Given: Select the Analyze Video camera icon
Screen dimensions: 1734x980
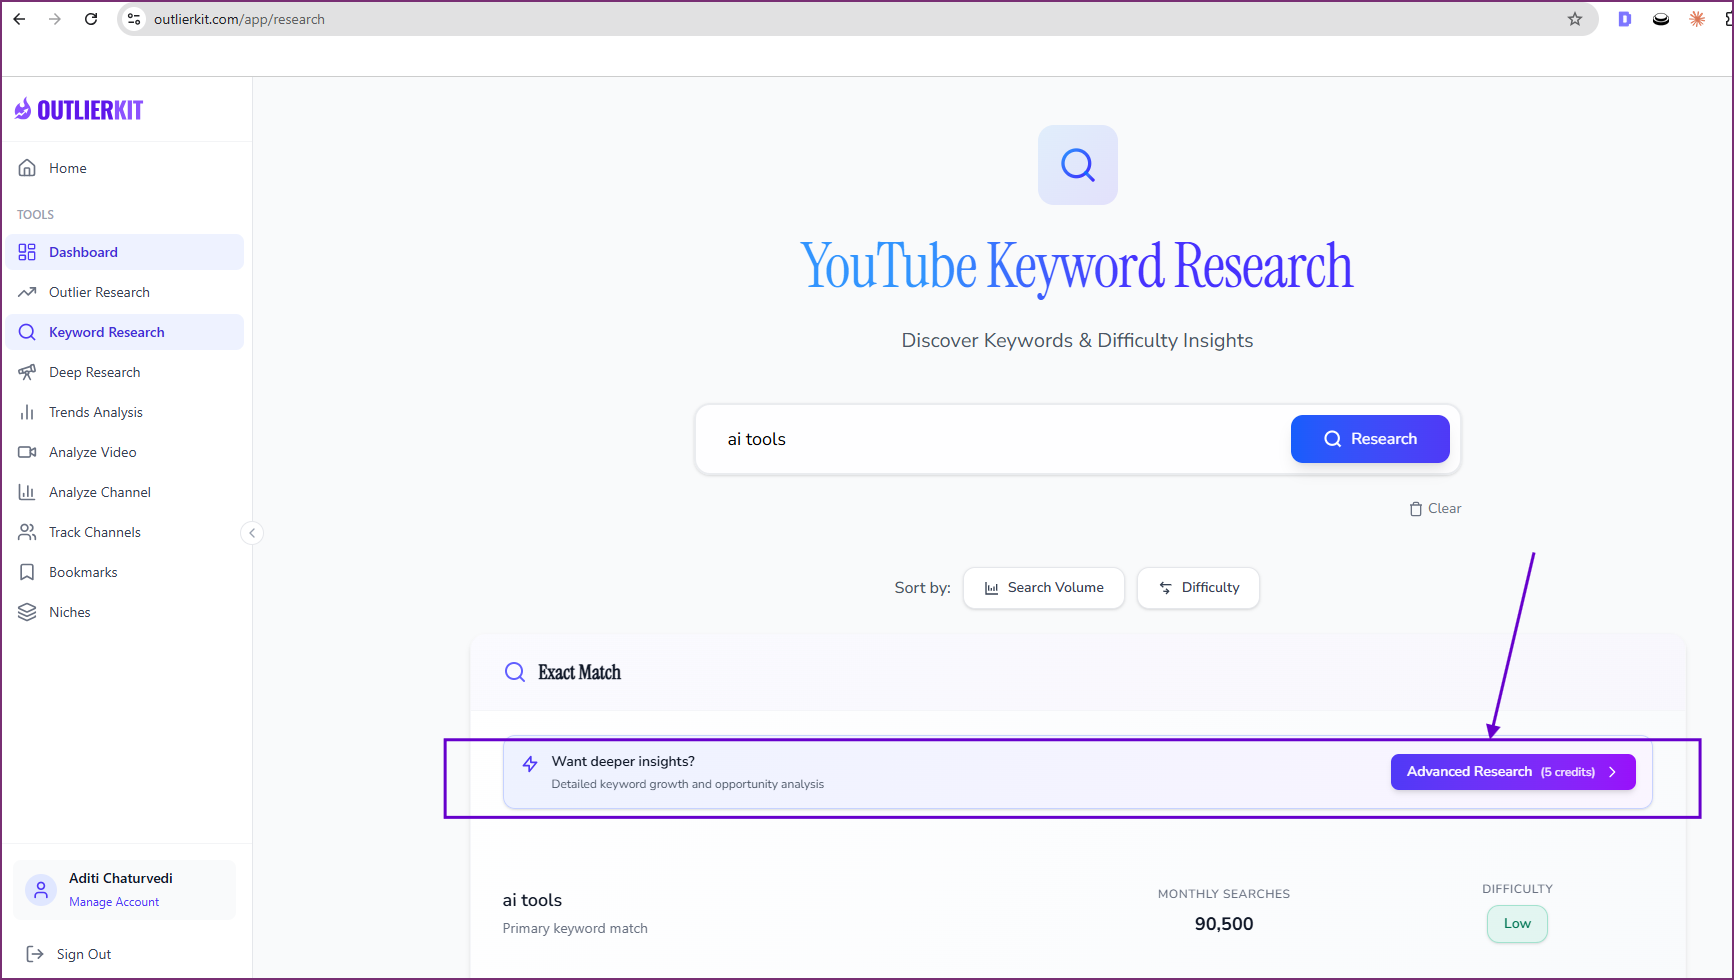Looking at the screenshot, I should pos(27,451).
